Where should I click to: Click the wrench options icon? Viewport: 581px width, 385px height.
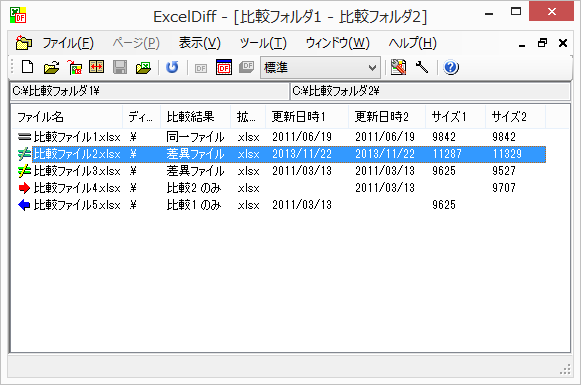point(422,67)
